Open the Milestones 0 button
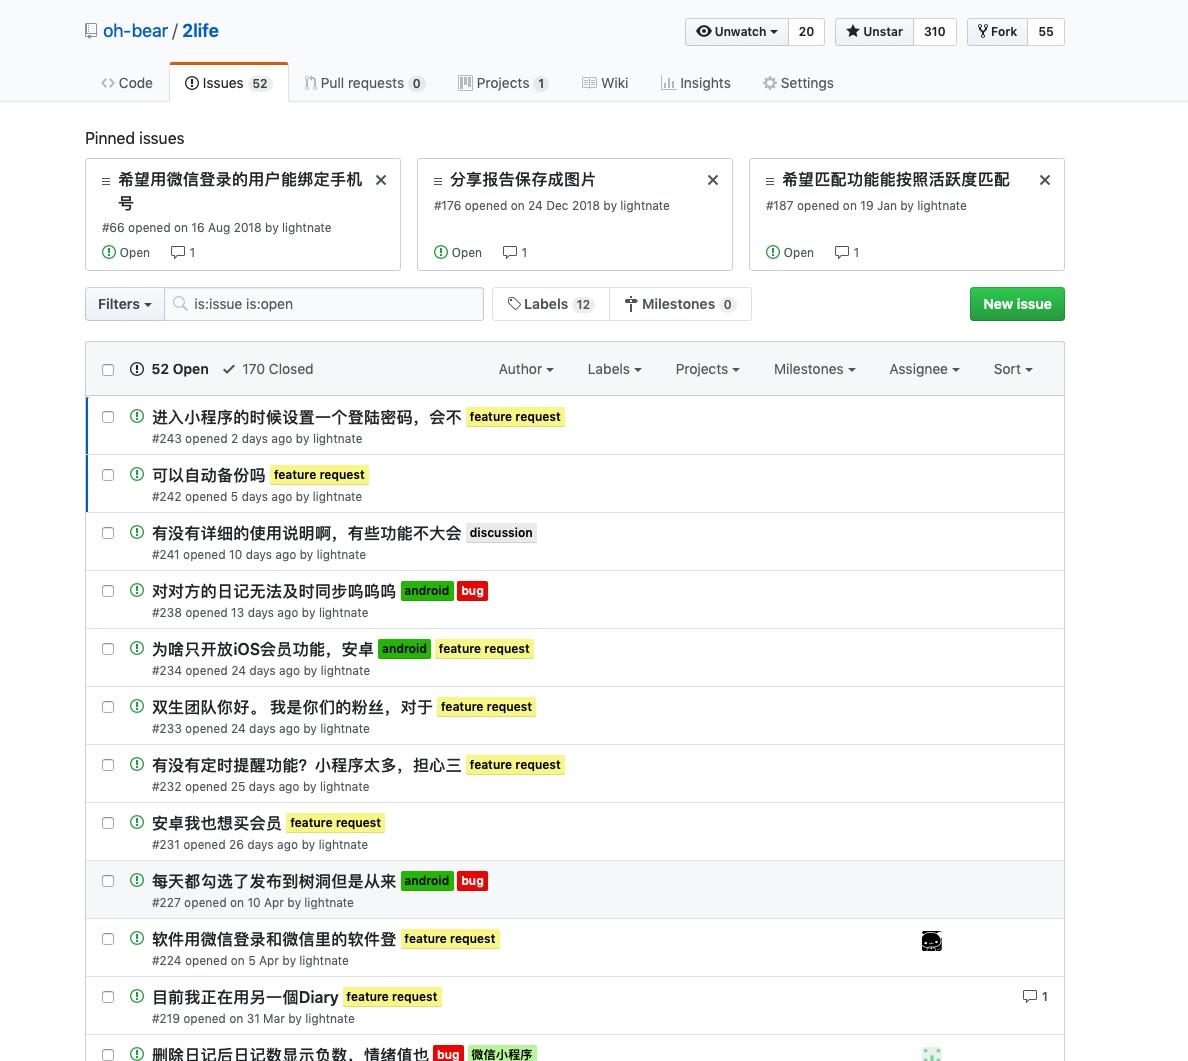Viewport: 1188px width, 1061px height. tap(680, 304)
